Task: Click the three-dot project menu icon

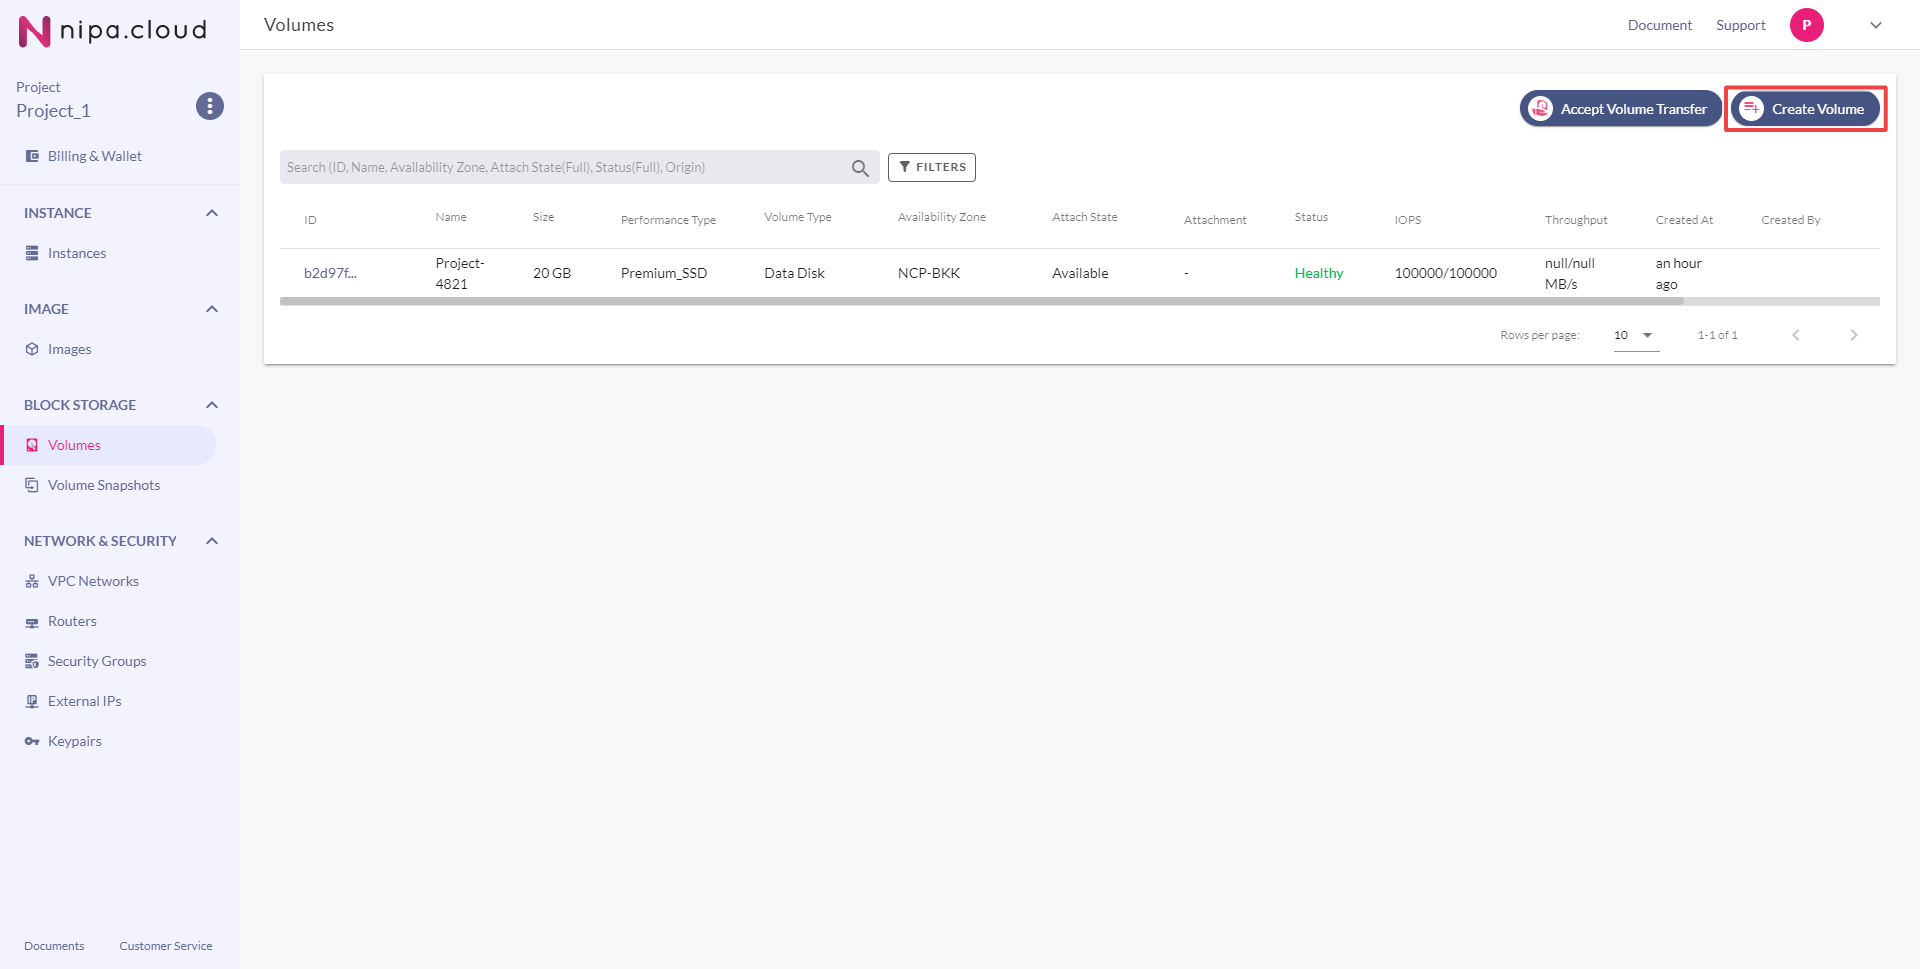Action: [x=209, y=106]
